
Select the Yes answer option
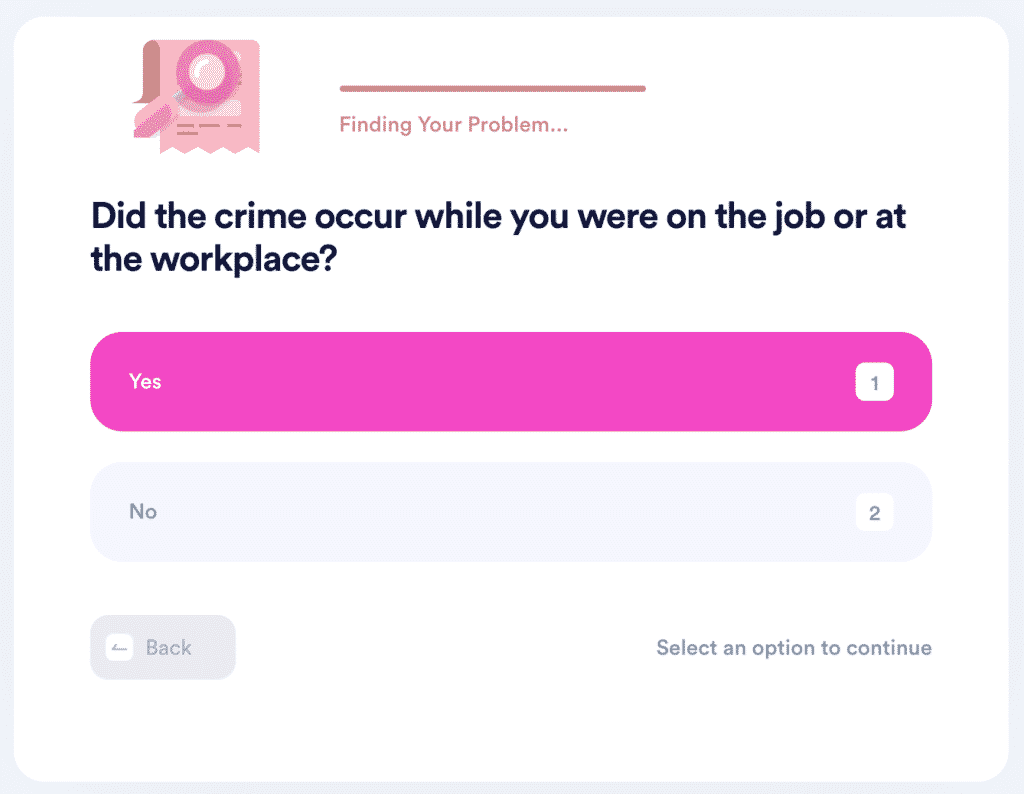[511, 381]
